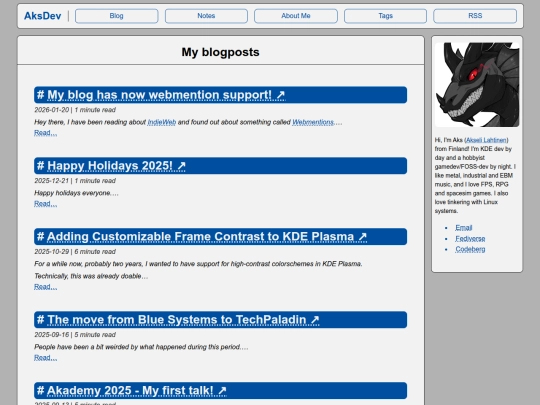Image resolution: width=540 pixels, height=405 pixels.
Task: Open the Email contact link
Action: point(464,228)
